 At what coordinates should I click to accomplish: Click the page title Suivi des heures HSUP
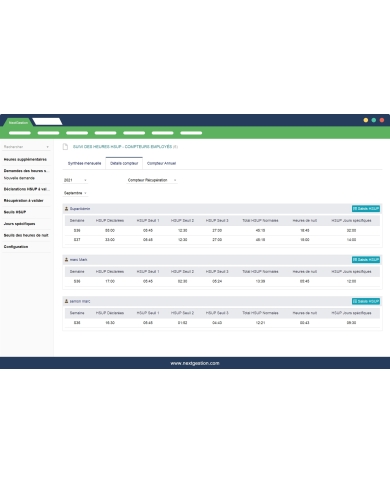pos(122,147)
